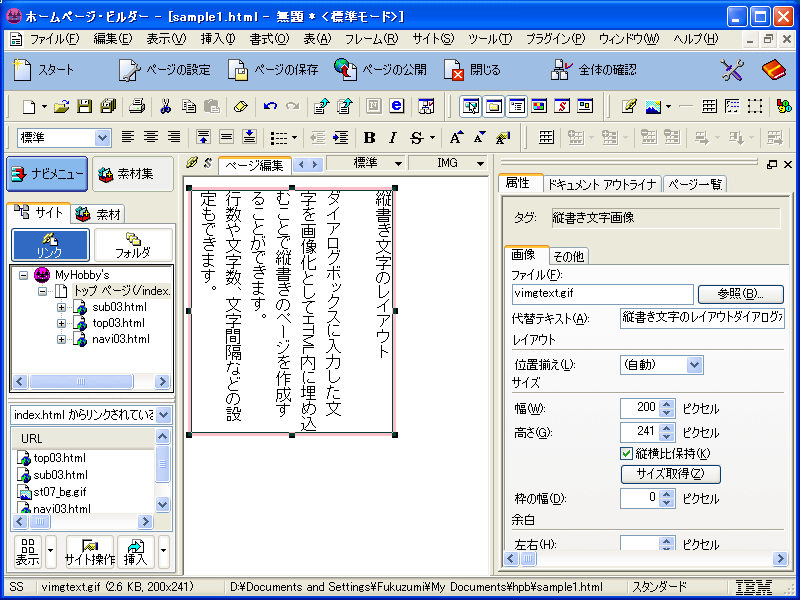Toggle keep aspect ratio (縦横比保持) checkbox

(x=626, y=453)
